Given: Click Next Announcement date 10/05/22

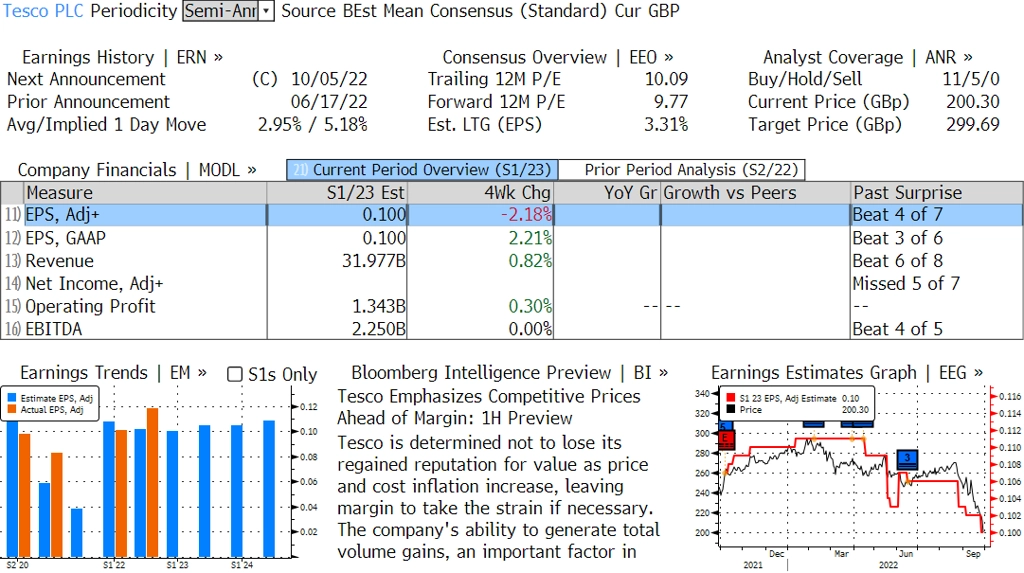Looking at the screenshot, I should (x=329, y=79).
